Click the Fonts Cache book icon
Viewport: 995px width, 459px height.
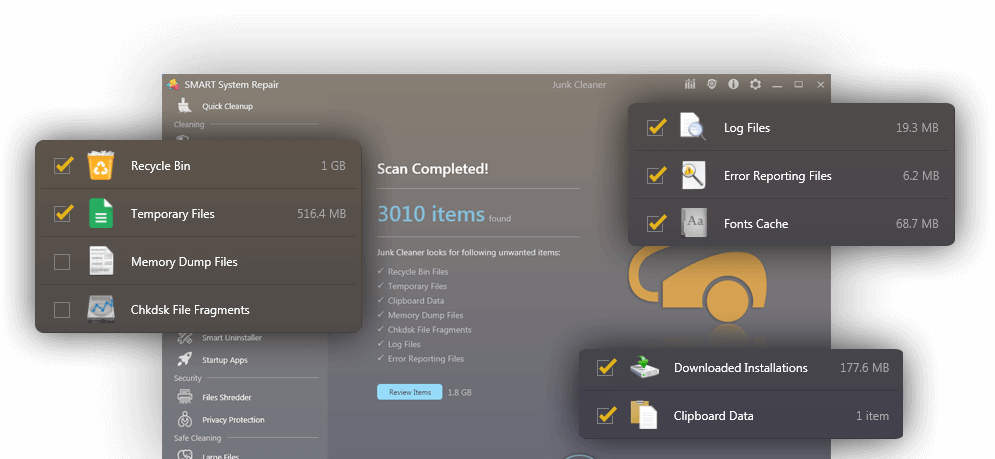tap(694, 223)
